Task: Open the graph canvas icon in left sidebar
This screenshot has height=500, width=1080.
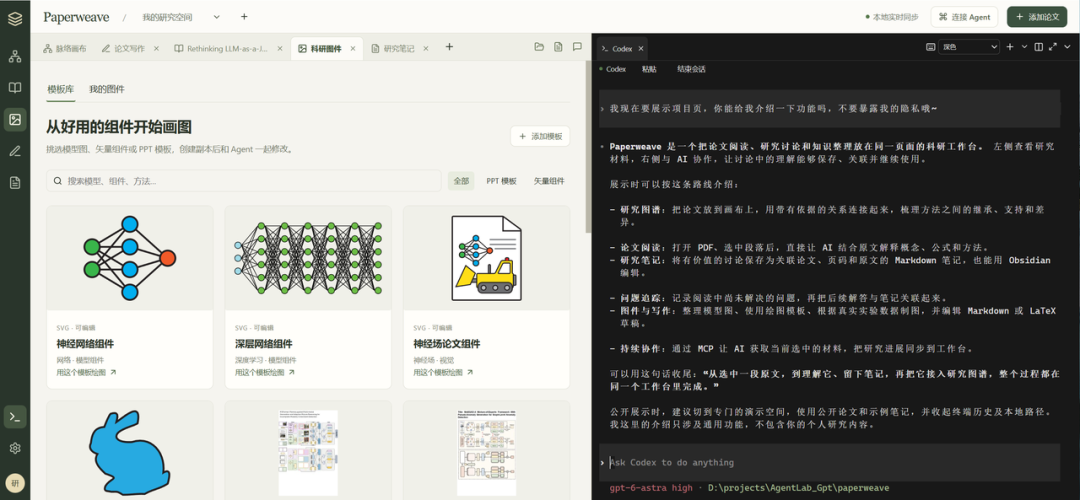Action: (14, 56)
